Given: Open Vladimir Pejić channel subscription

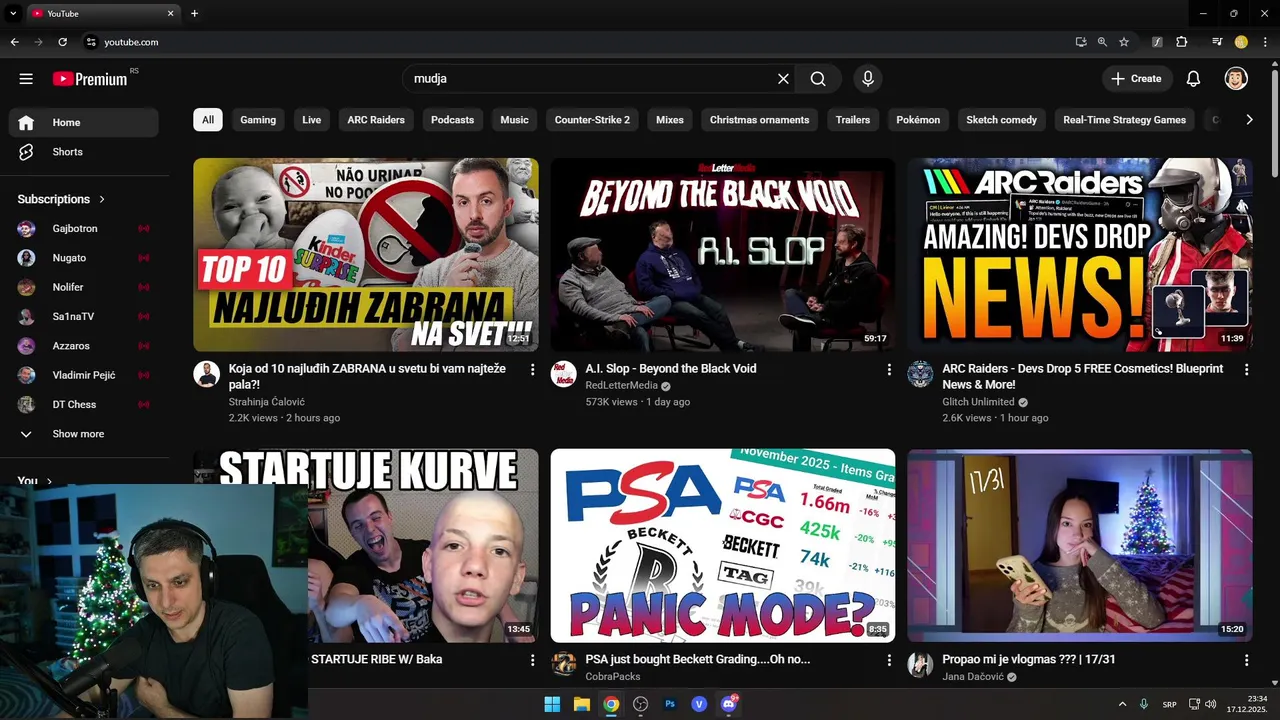Looking at the screenshot, I should tap(84, 375).
